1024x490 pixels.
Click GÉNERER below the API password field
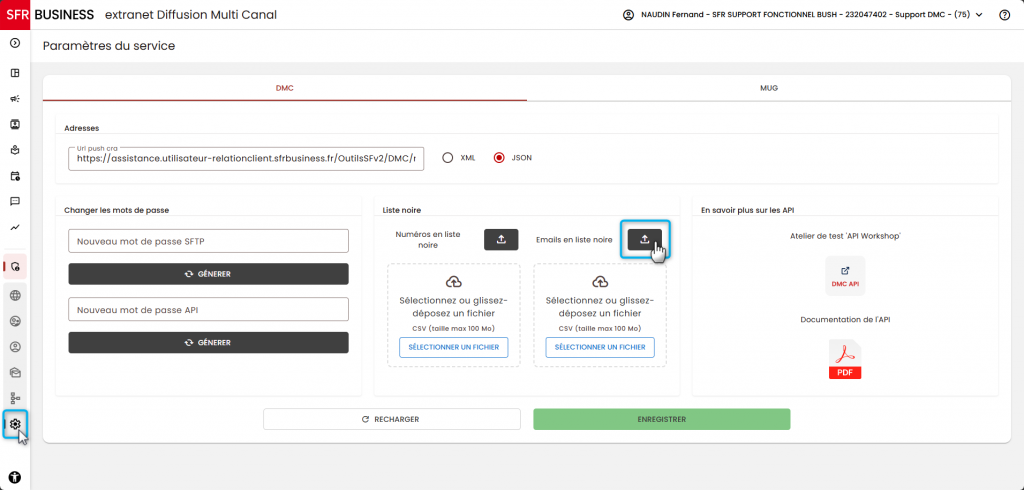(208, 342)
